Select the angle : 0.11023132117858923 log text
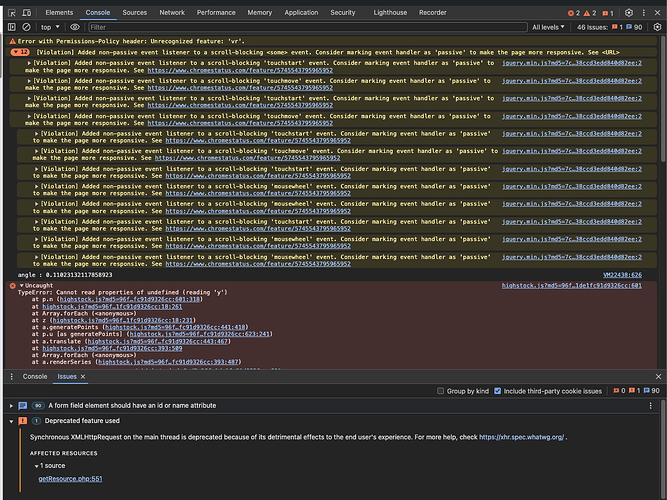Image resolution: width=667 pixels, height=500 pixels. pyautogui.click(x=65, y=275)
